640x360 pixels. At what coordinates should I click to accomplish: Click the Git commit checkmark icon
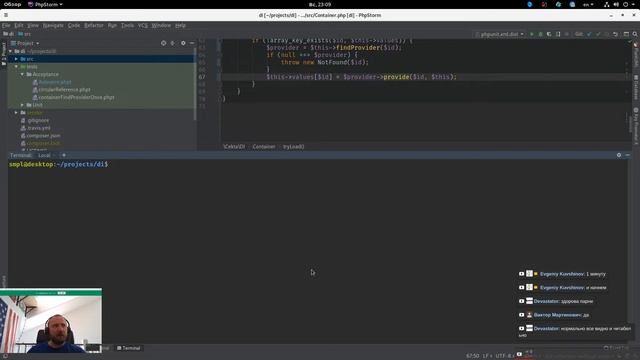(598, 34)
